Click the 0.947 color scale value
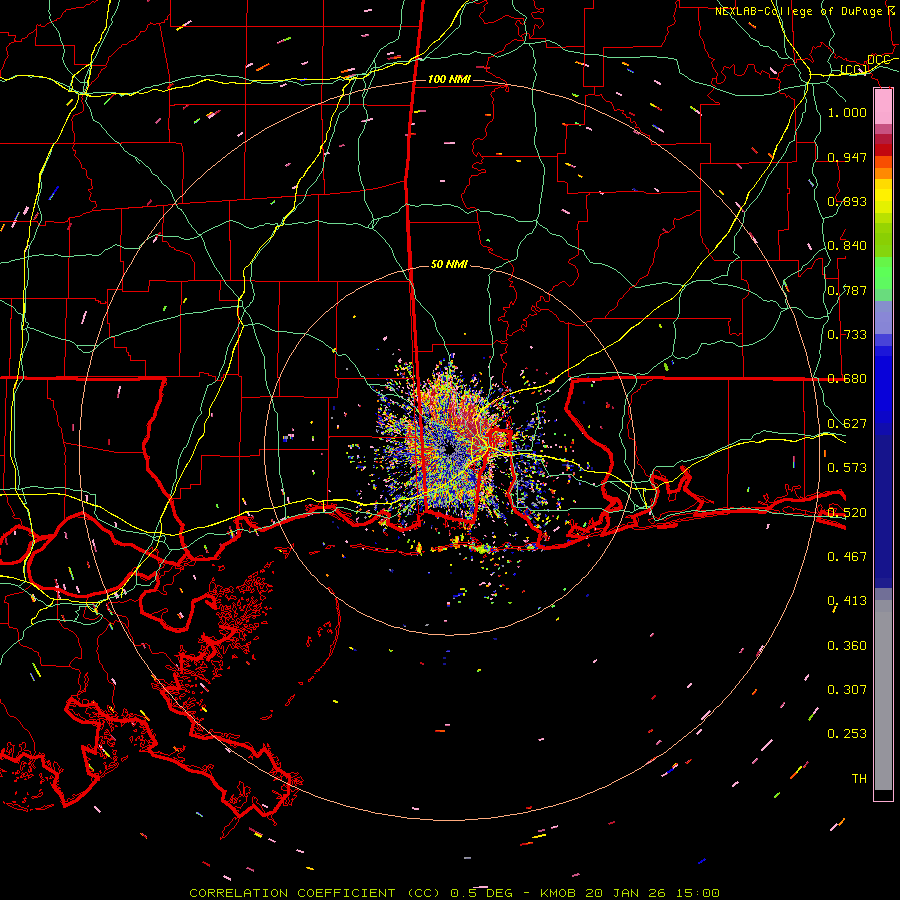 (x=847, y=157)
